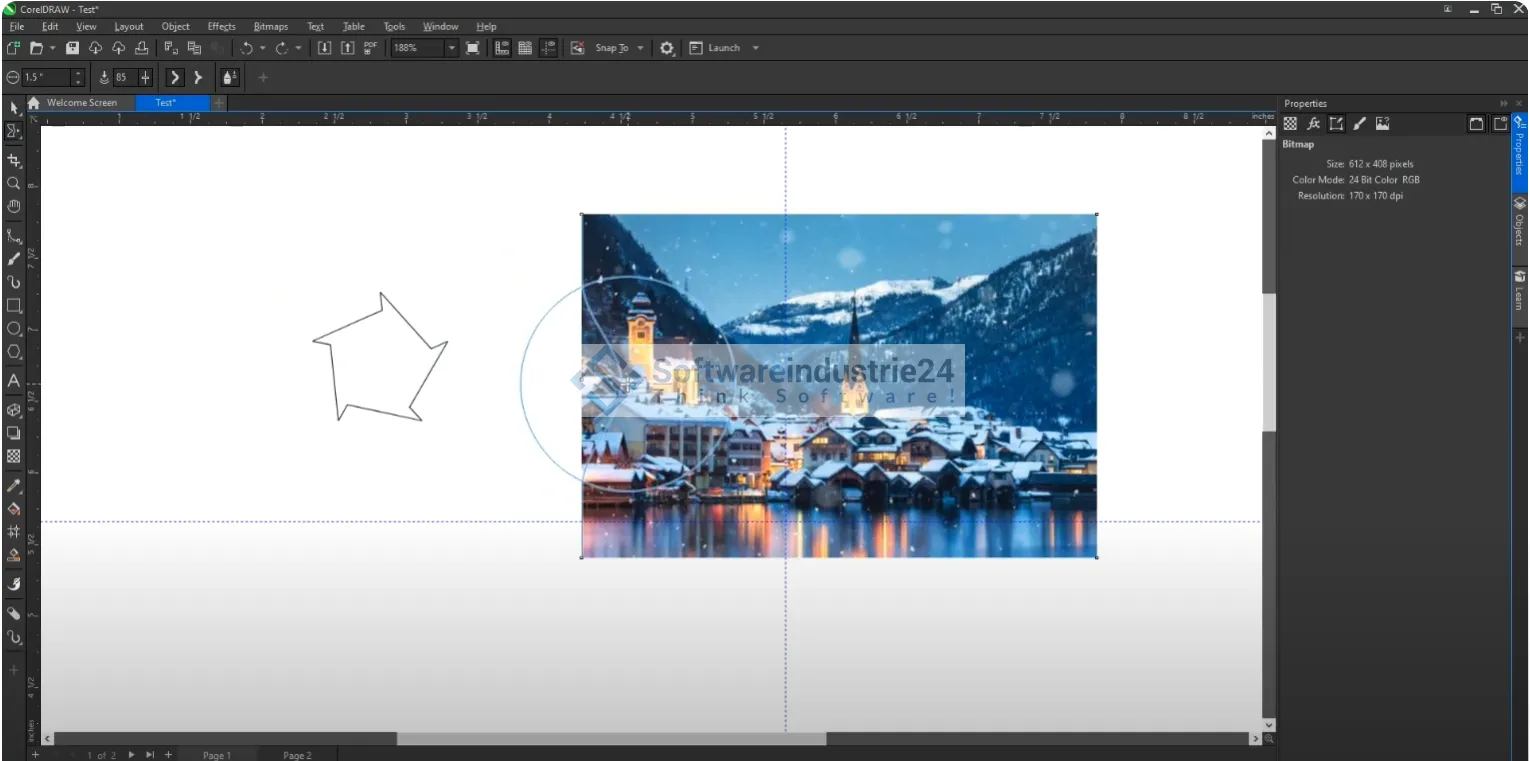Expand the Launch dropdown arrow
Image resolution: width=1530 pixels, height=761 pixels.
pyautogui.click(x=755, y=48)
